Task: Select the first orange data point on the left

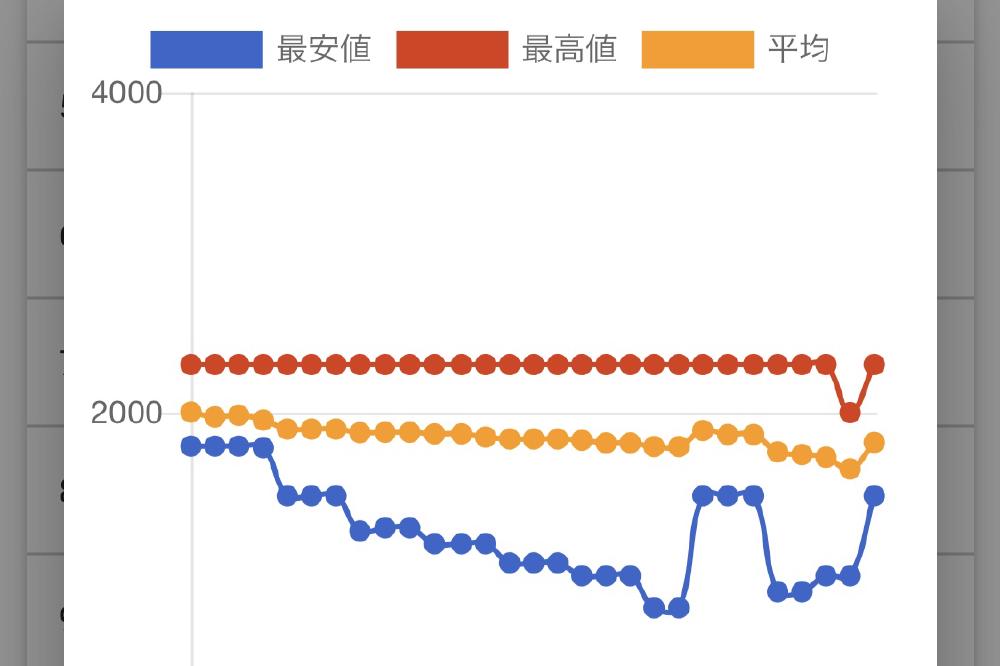Action: point(191,412)
